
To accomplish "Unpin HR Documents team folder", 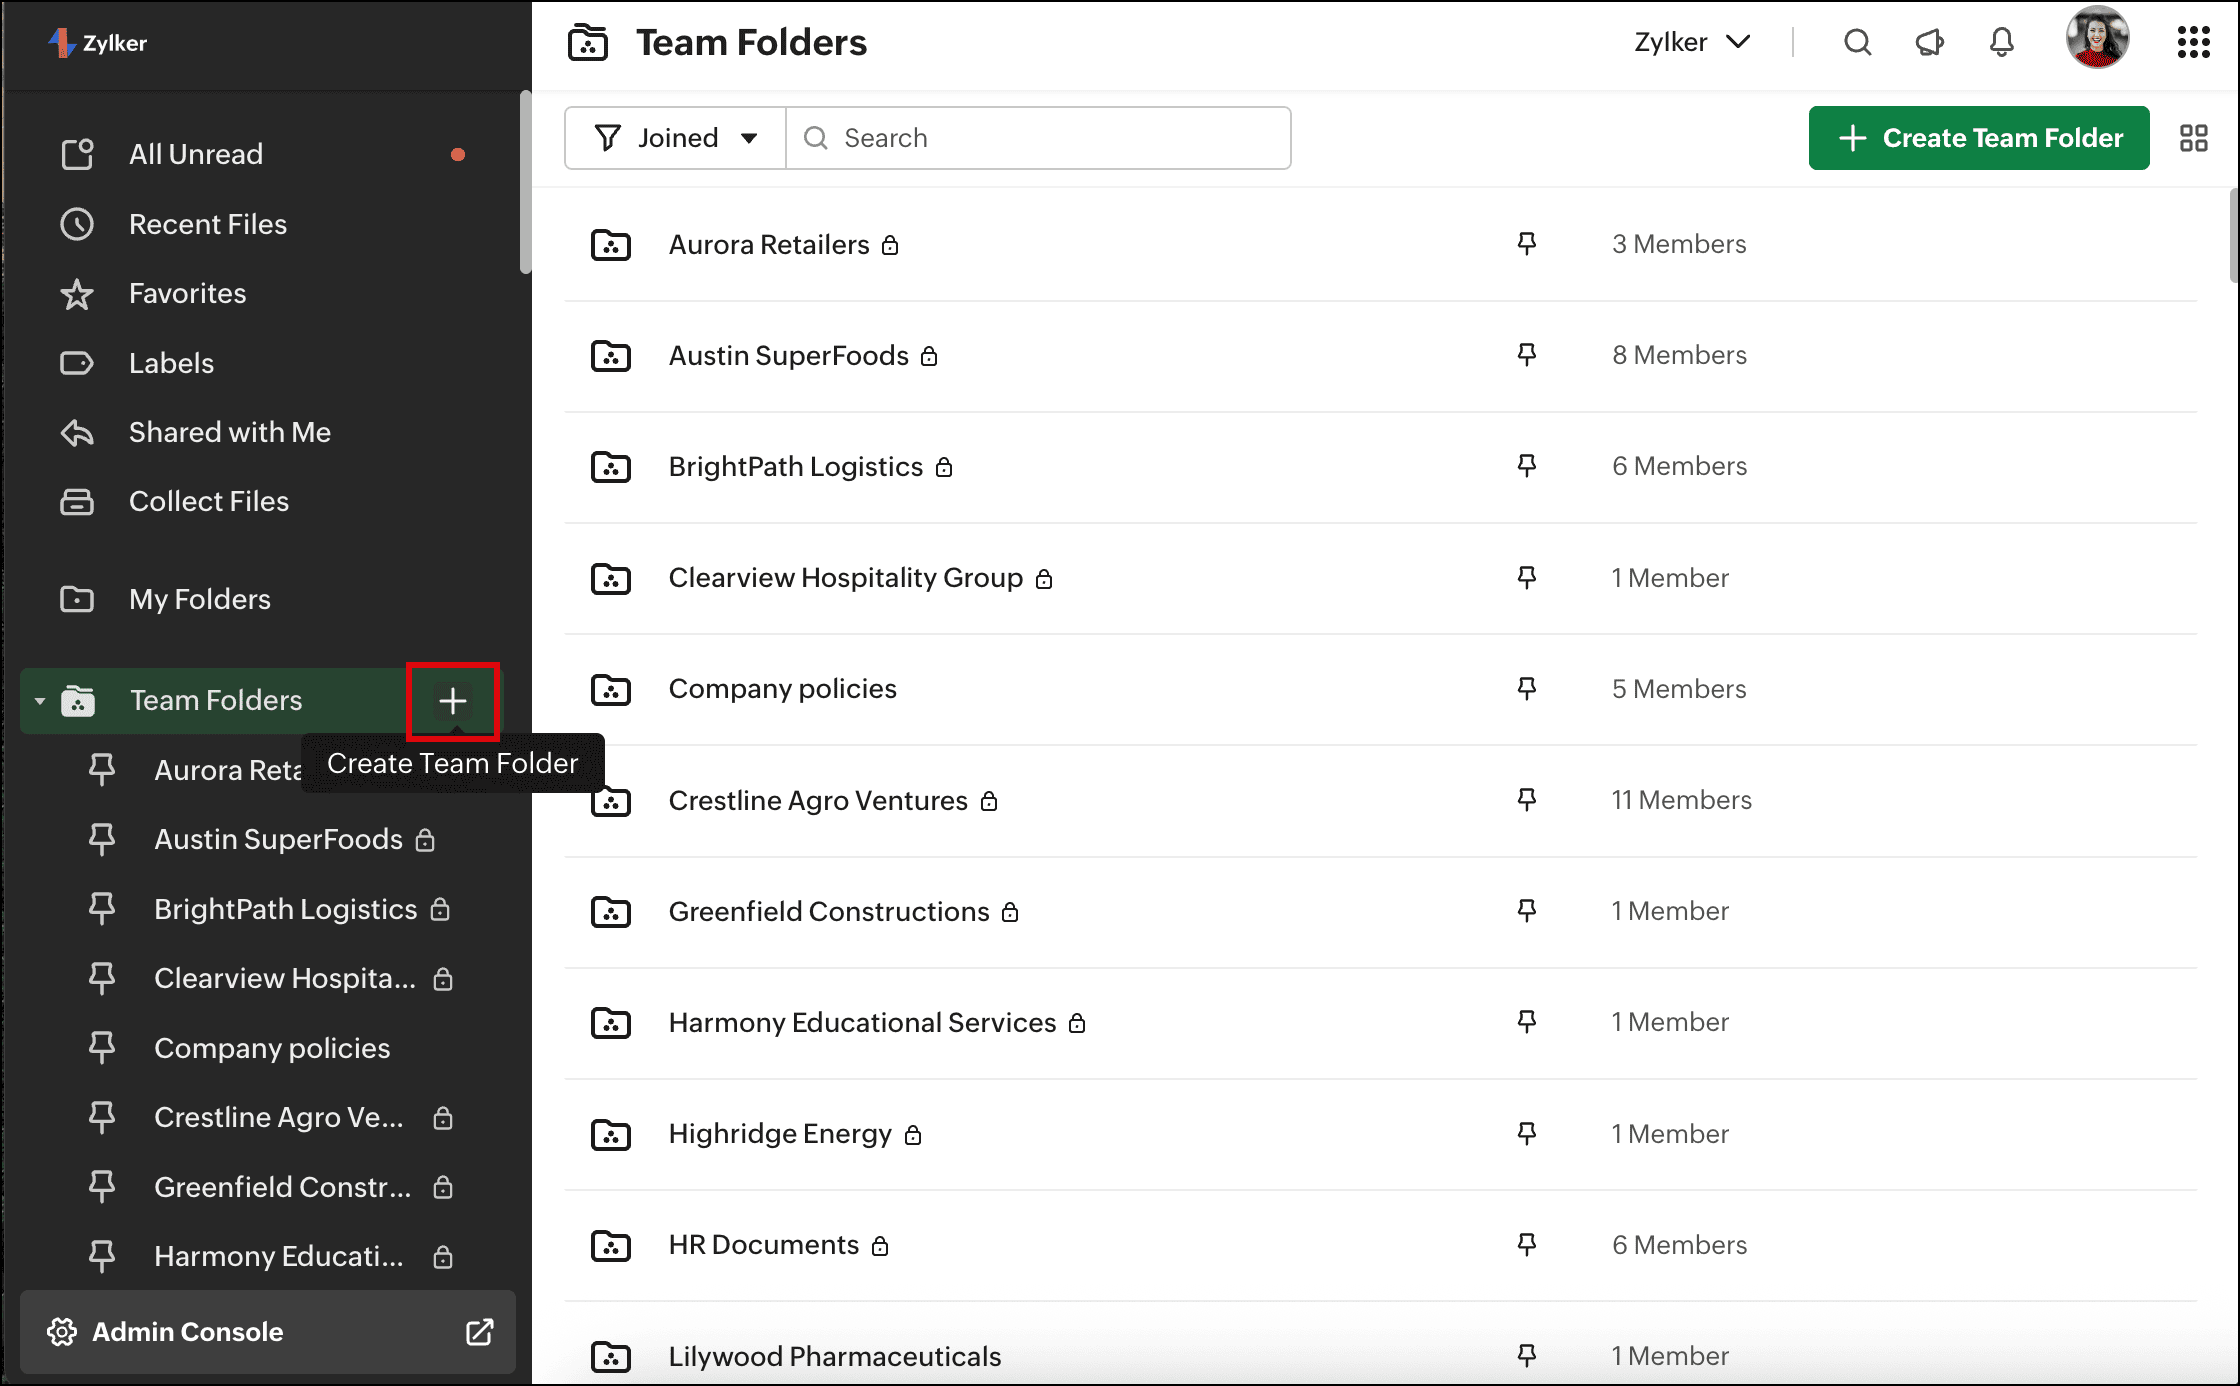I will coord(1526,1244).
